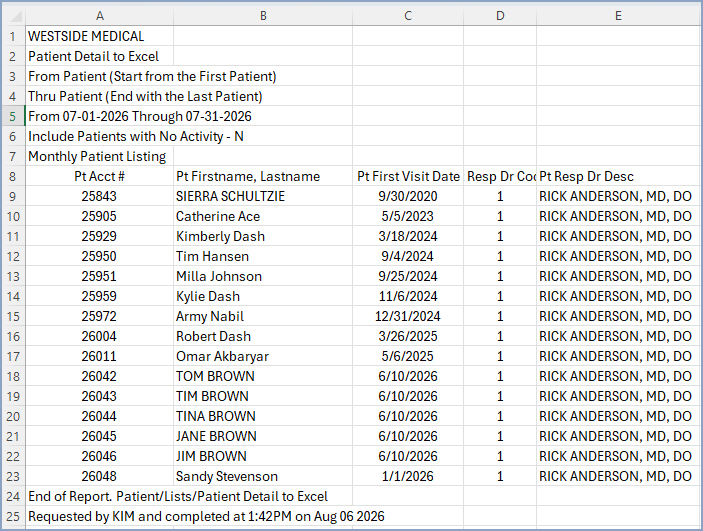Click account number 25972
Screen dimensions: 703x531
tap(100, 317)
